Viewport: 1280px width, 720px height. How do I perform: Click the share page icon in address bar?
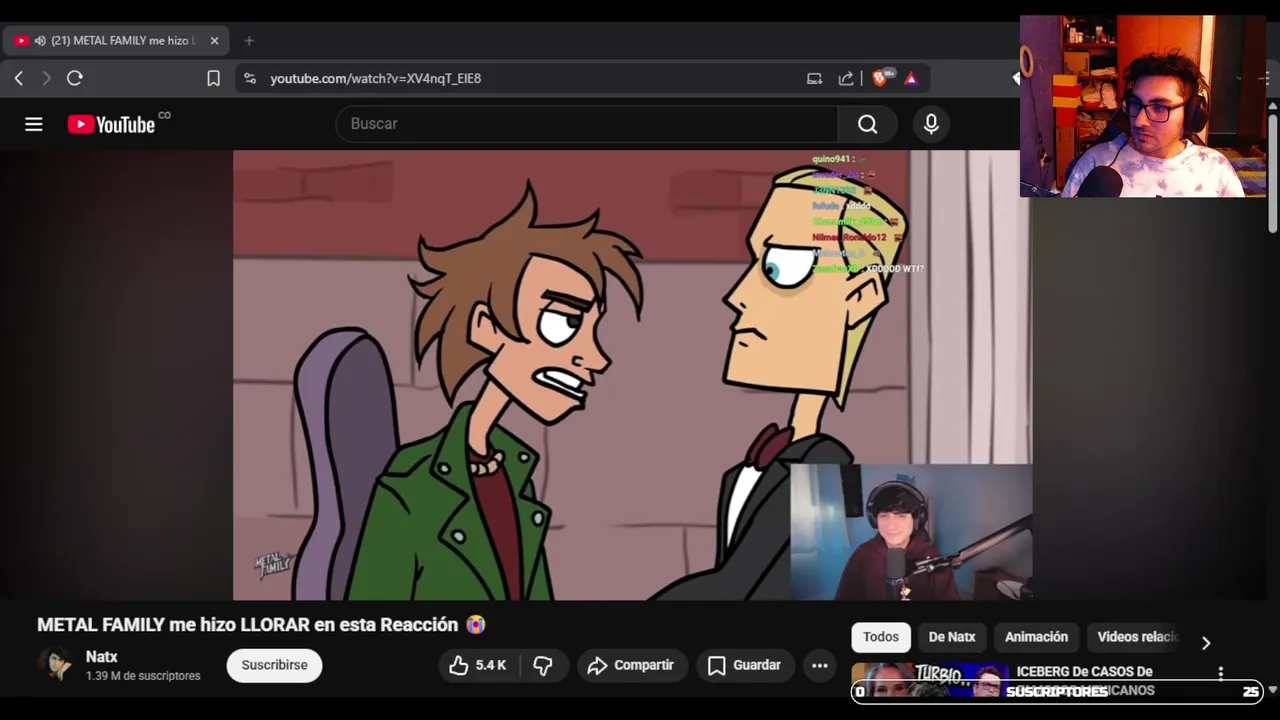click(x=846, y=78)
